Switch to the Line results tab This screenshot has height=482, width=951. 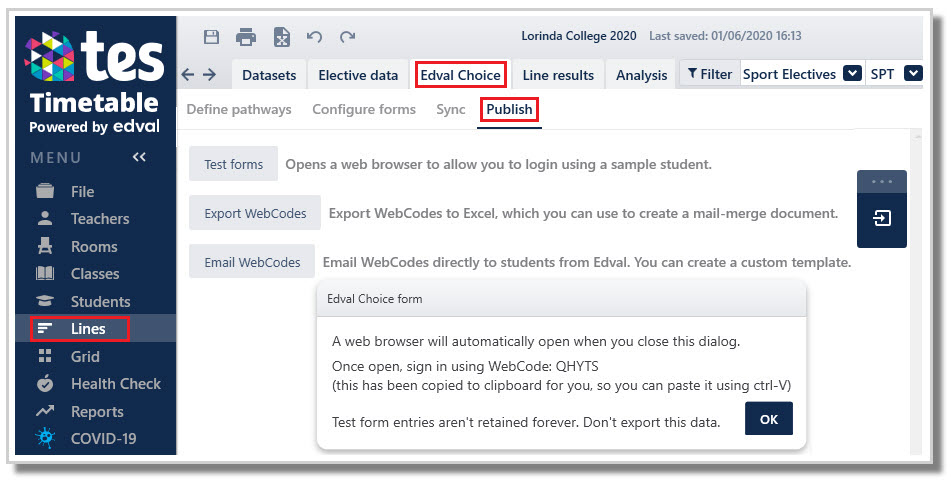(558, 75)
